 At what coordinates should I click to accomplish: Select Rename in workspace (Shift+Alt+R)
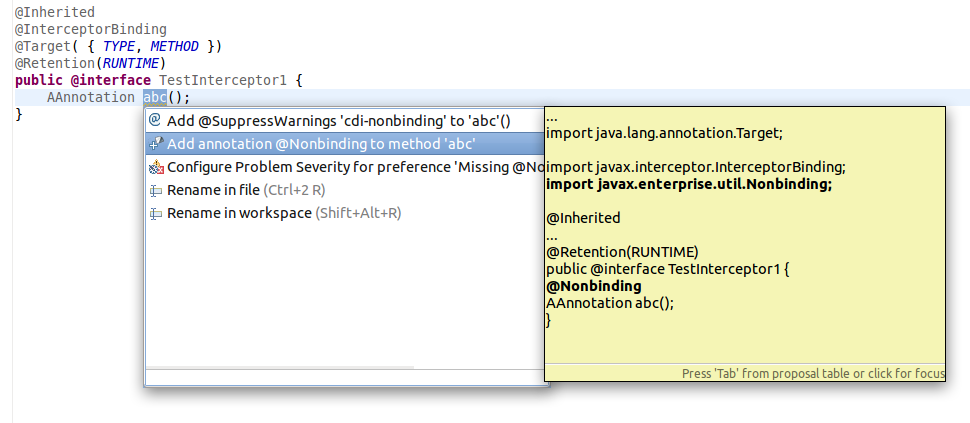tap(283, 213)
